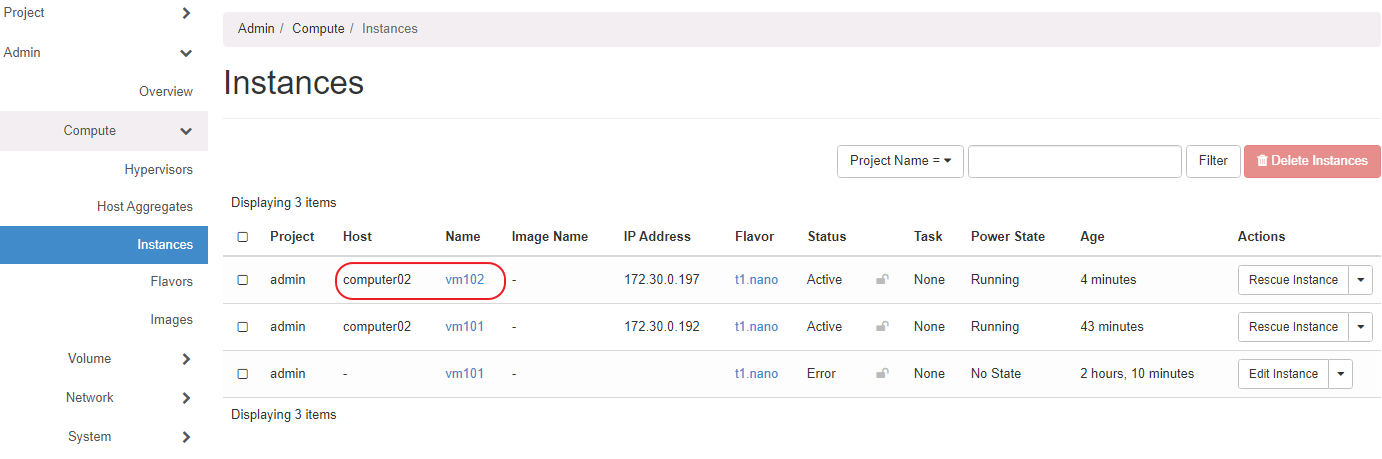Open dropdown arrow next to vm102 Rescue Instance
Viewport: 1382px width, 459px height.
coord(1360,280)
